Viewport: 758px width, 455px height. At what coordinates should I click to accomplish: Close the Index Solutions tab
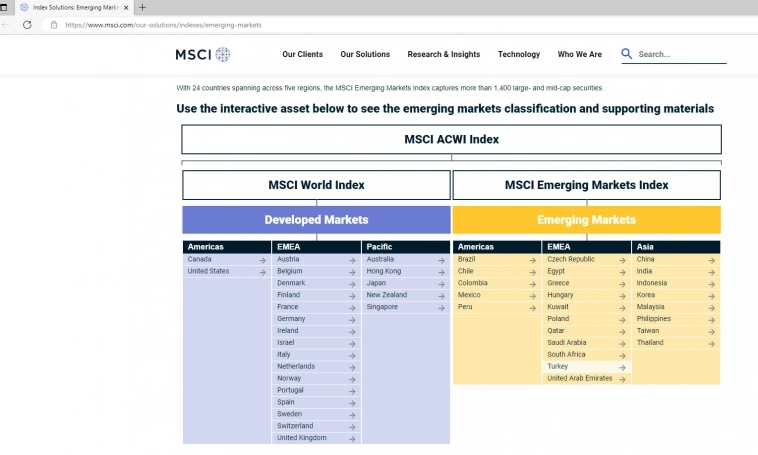click(x=126, y=8)
